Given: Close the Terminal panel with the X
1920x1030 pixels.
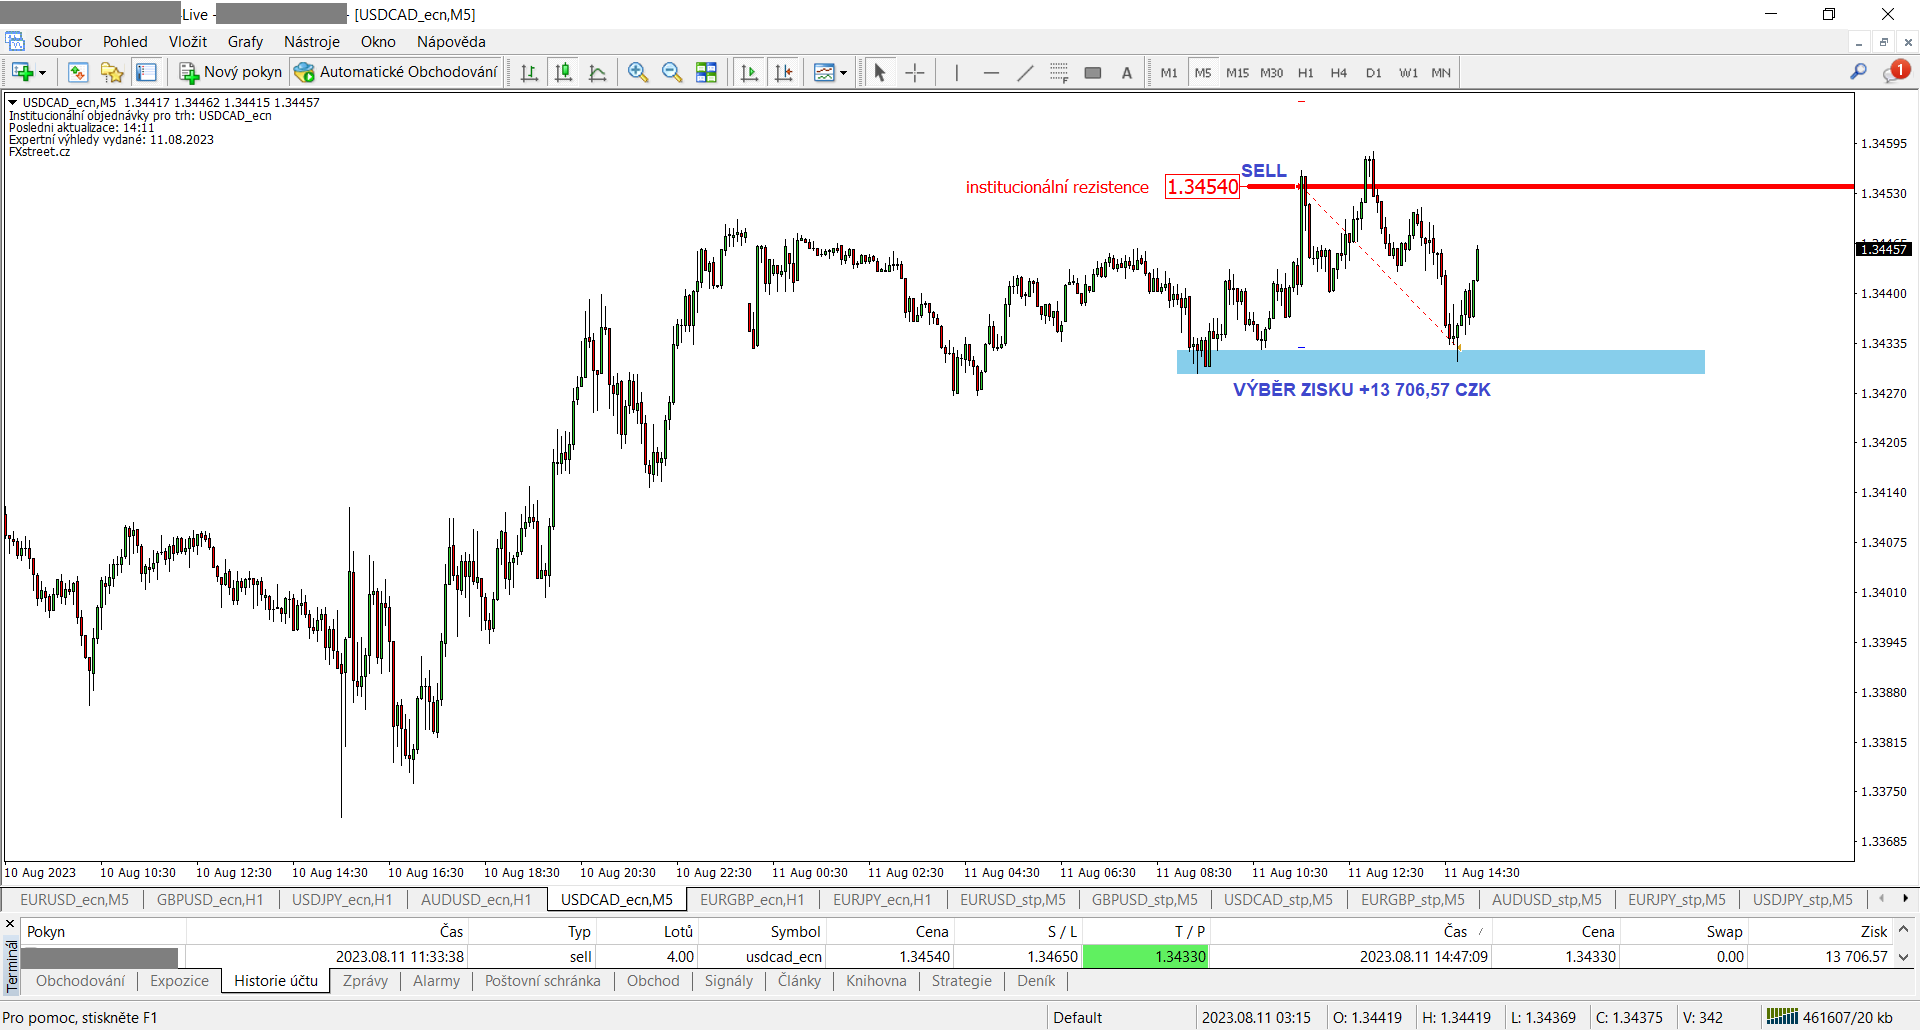Looking at the screenshot, I should tap(10, 925).
